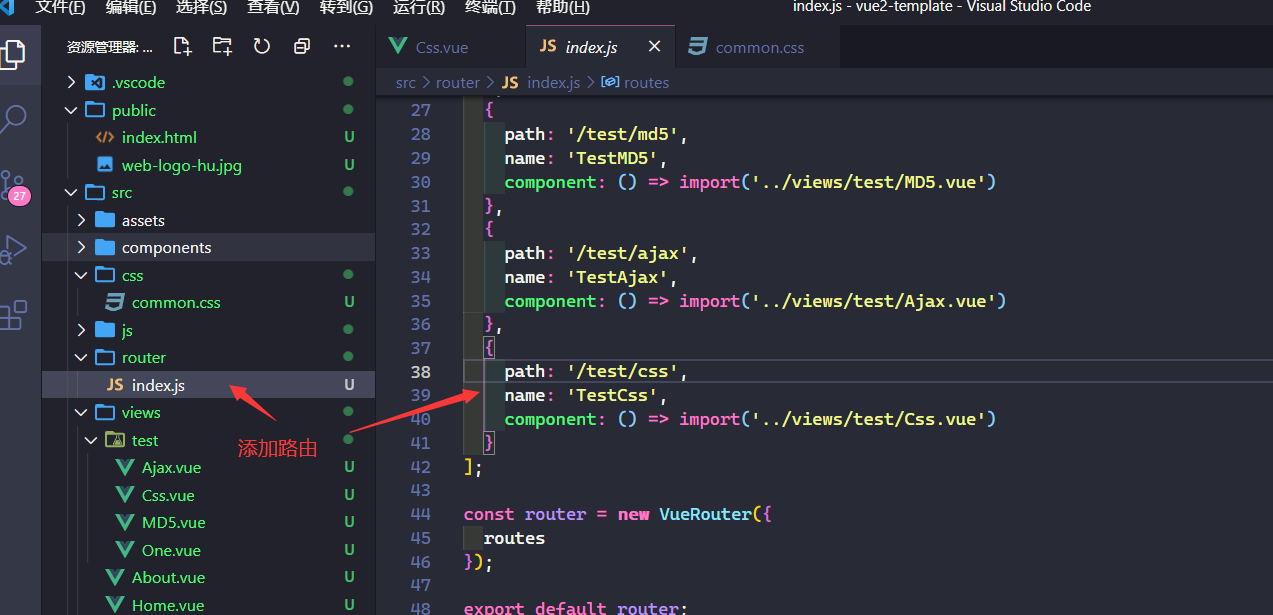This screenshot has width=1273, height=615.
Task: Switch to the Css.vue editor tab
Action: point(441,47)
